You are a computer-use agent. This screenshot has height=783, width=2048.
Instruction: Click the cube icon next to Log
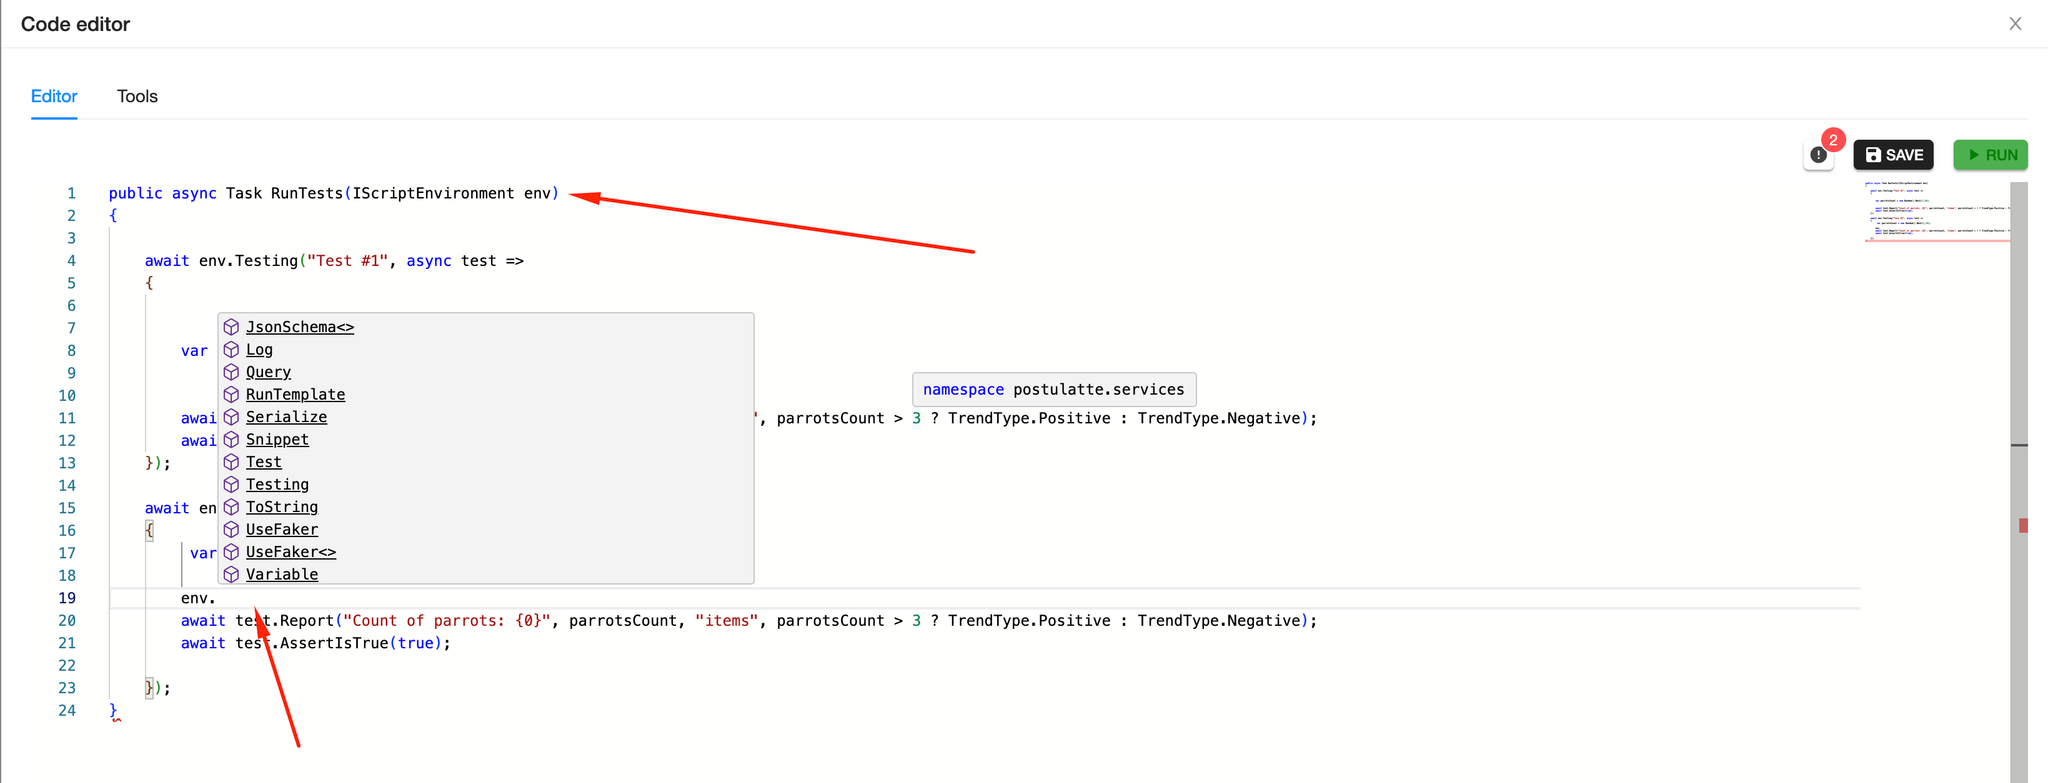(231, 350)
